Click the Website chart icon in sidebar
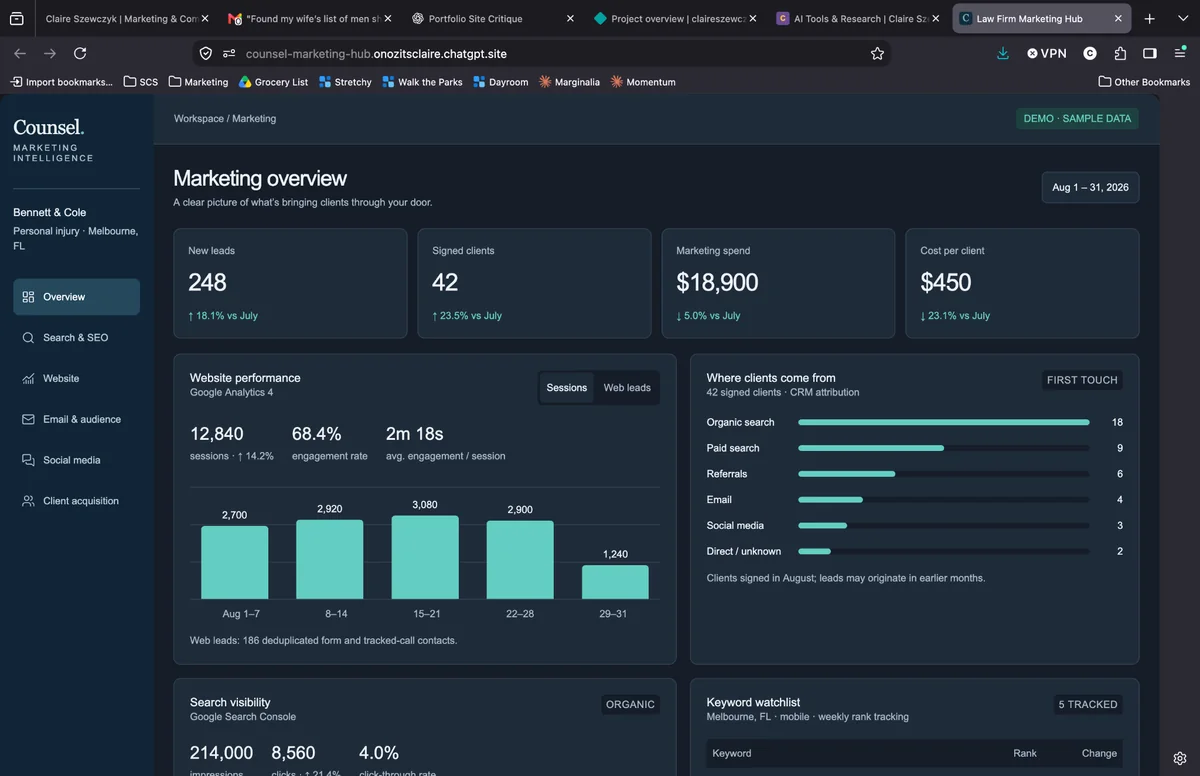The width and height of the screenshot is (1200, 776). tap(28, 379)
